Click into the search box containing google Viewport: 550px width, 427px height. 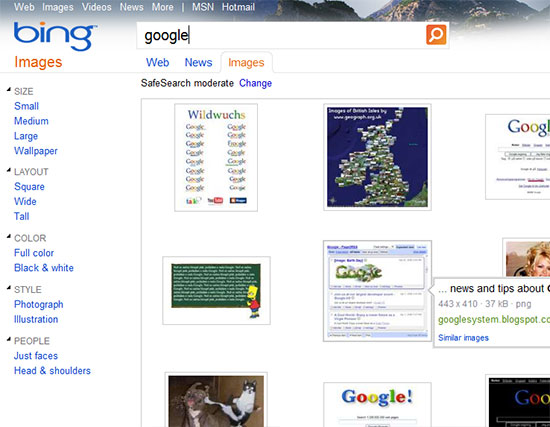pos(281,35)
